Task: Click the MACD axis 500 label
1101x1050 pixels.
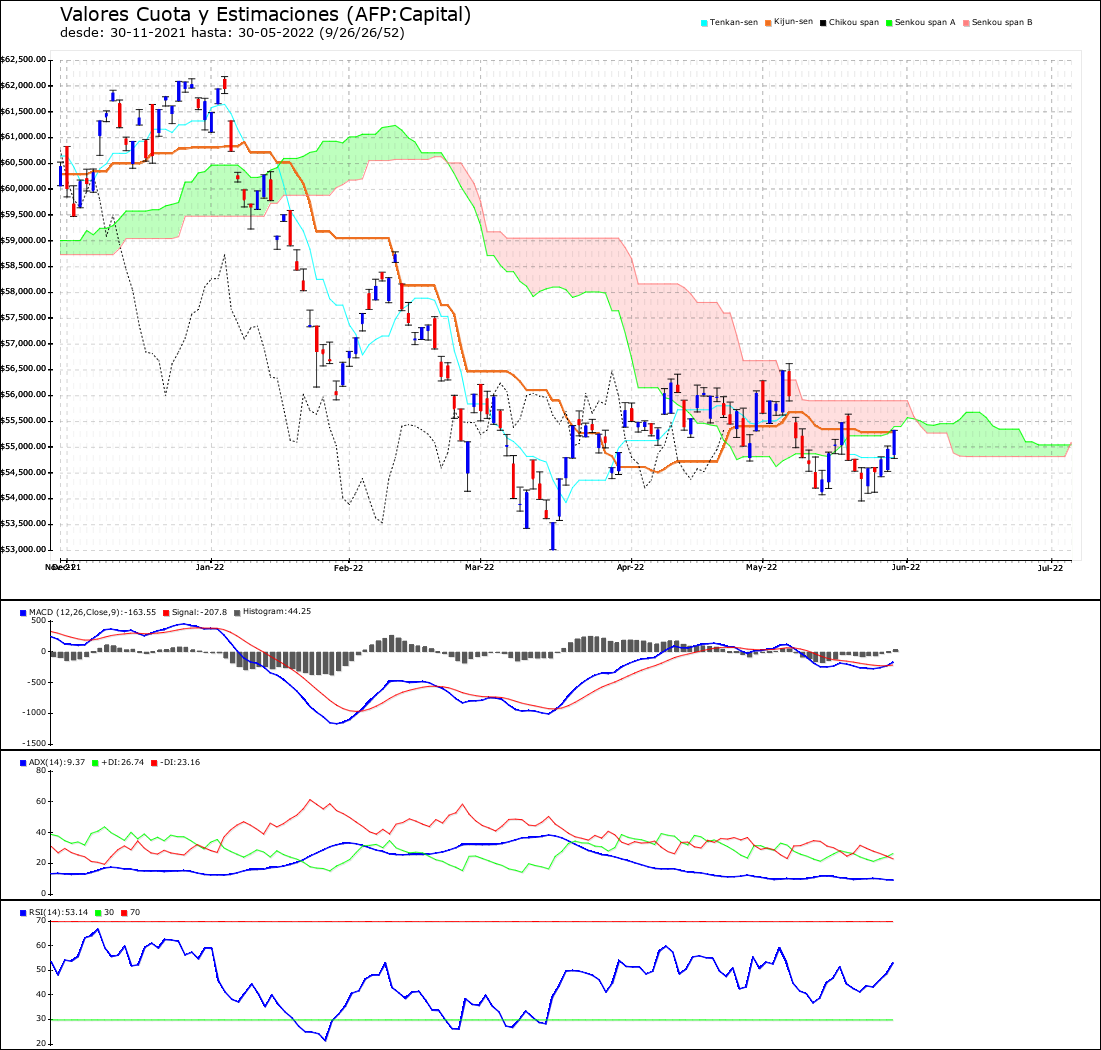Action: coord(39,621)
